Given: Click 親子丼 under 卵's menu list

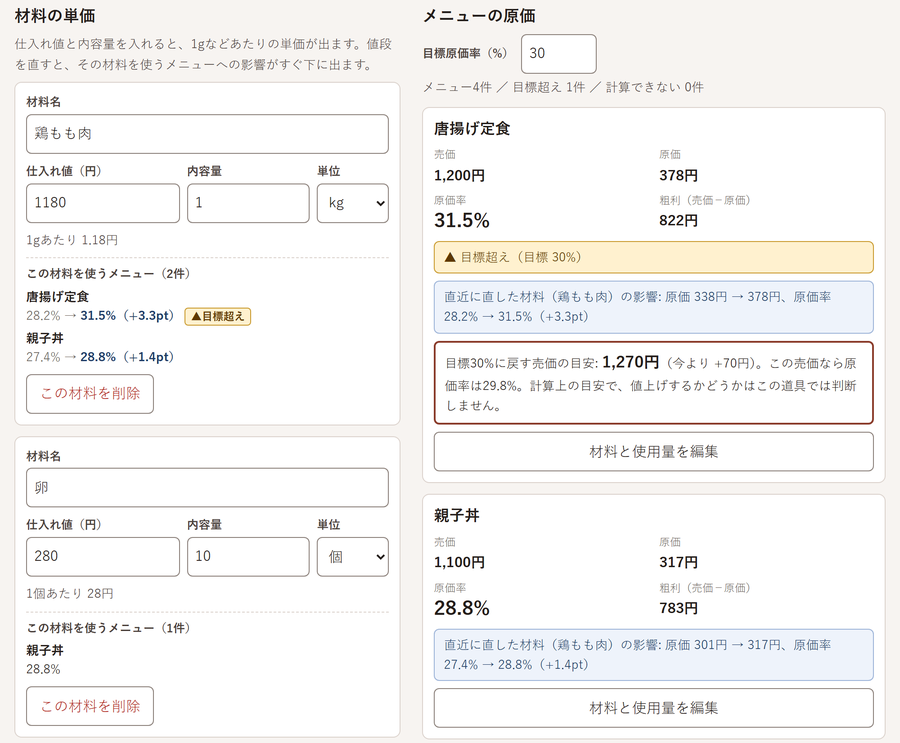Looking at the screenshot, I should (45, 651).
